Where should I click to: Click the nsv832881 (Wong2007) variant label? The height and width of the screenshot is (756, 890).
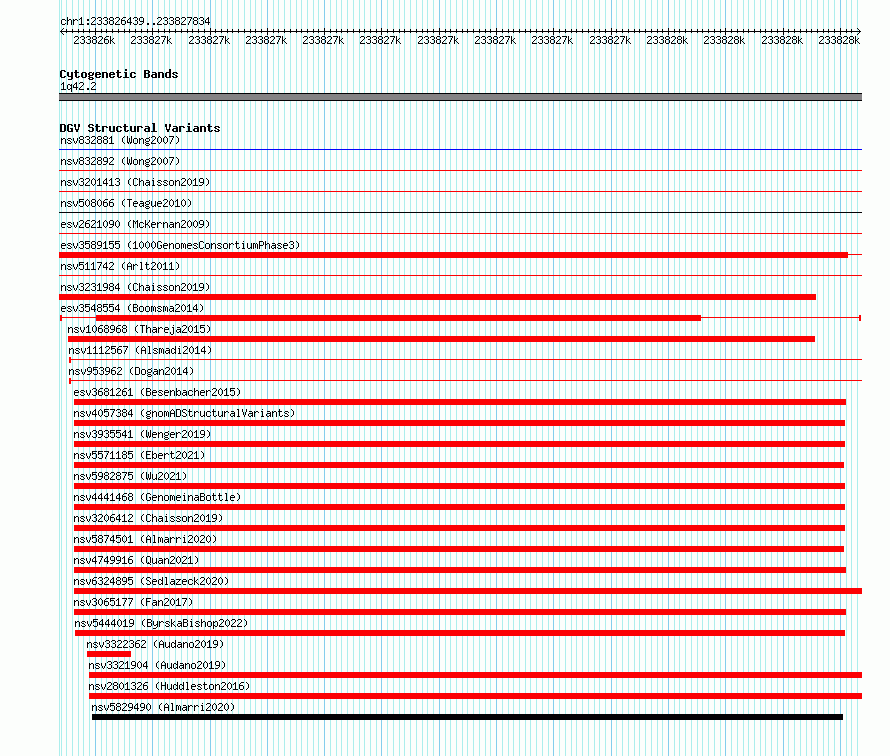[120, 140]
